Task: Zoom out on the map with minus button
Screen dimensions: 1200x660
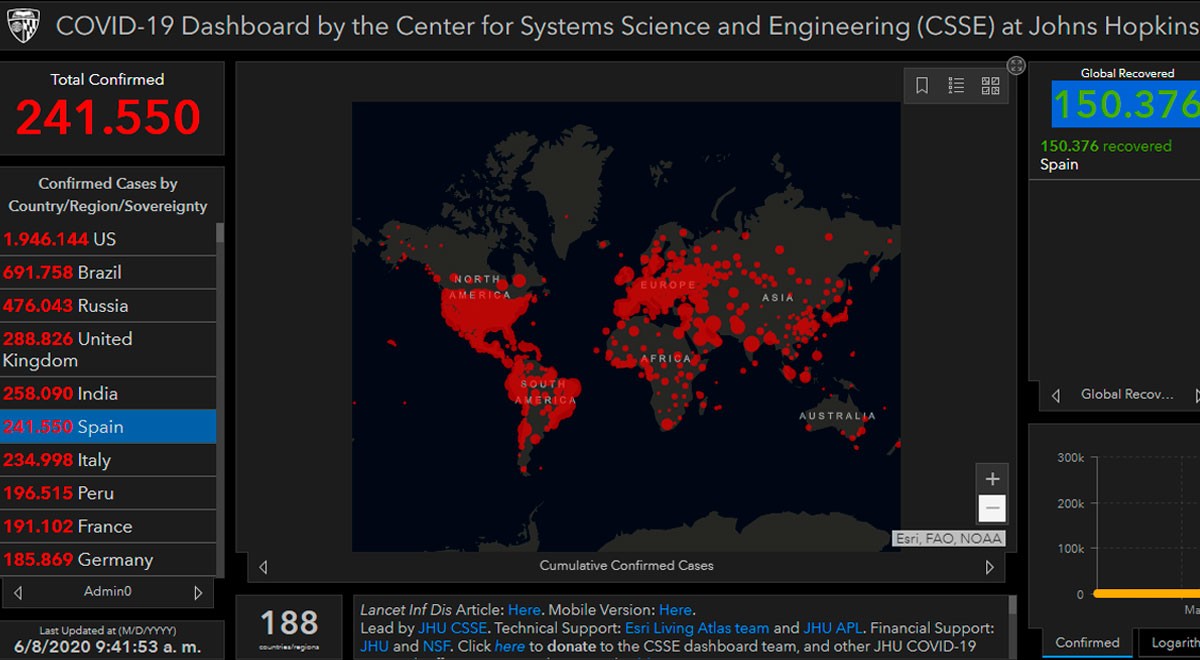Action: coord(992,508)
